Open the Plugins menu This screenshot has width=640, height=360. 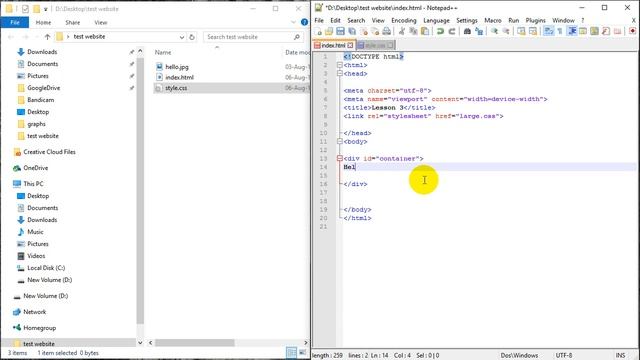click(x=536, y=20)
